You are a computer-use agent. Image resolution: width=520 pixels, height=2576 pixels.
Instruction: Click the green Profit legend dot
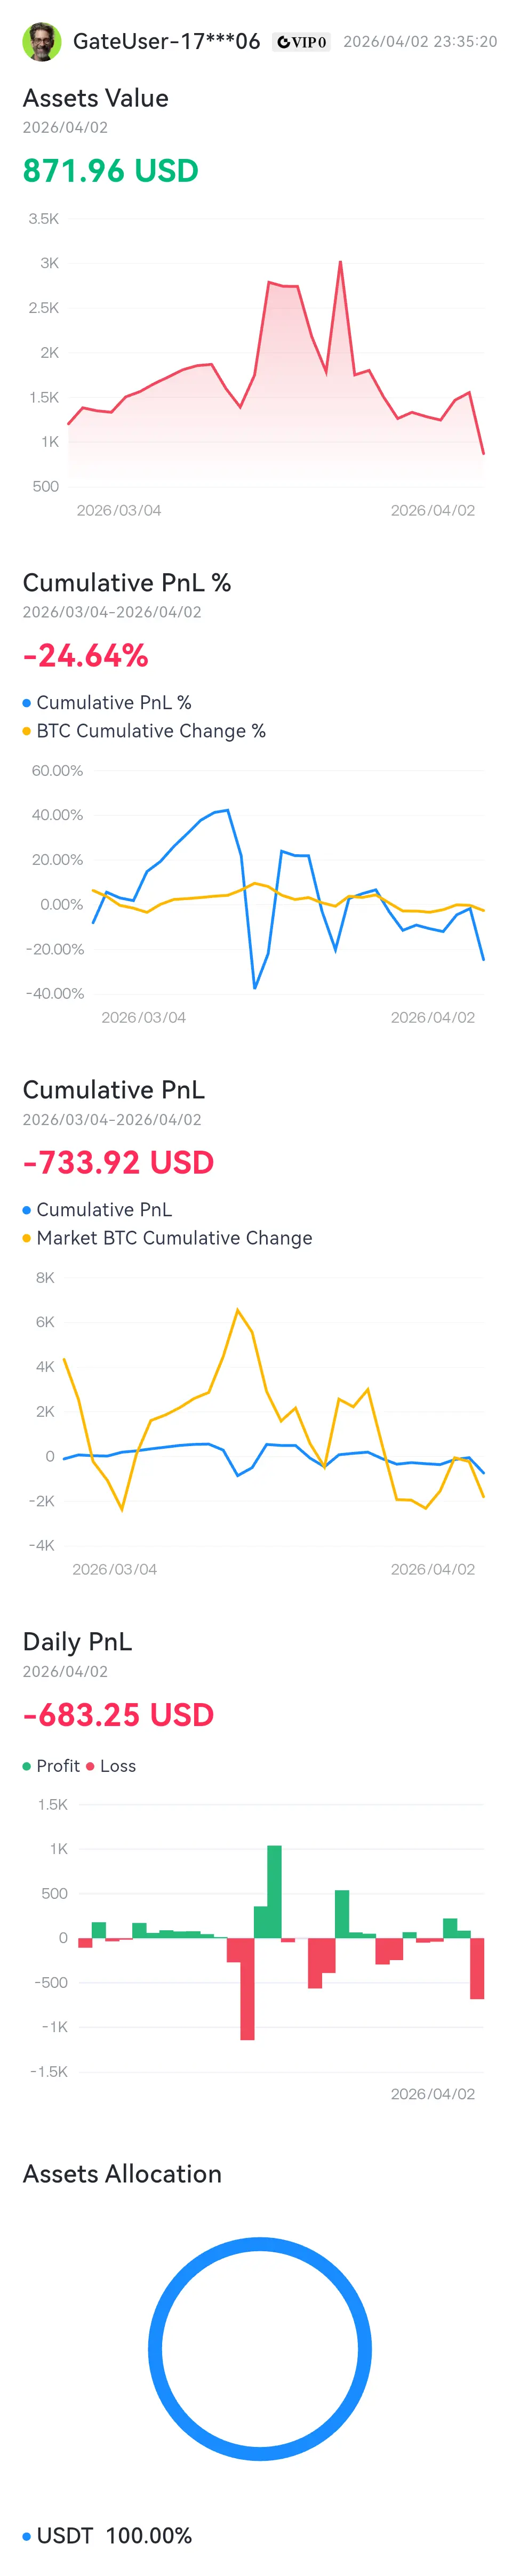27,1767
